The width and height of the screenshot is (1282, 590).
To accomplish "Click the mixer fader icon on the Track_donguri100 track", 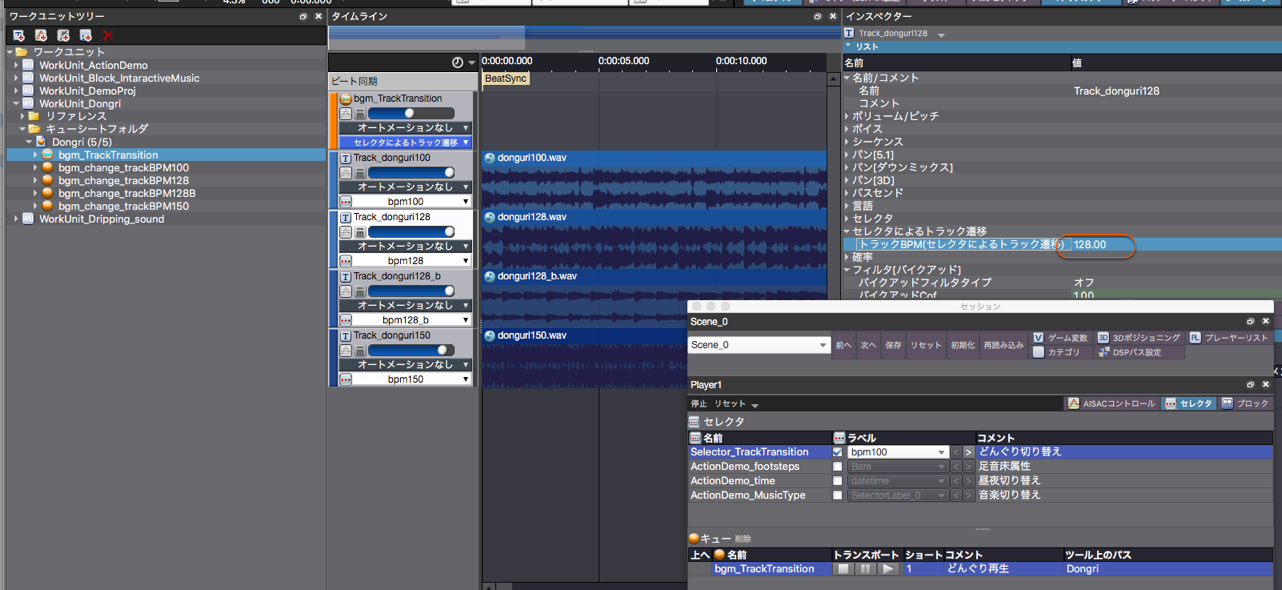I will tap(360, 174).
